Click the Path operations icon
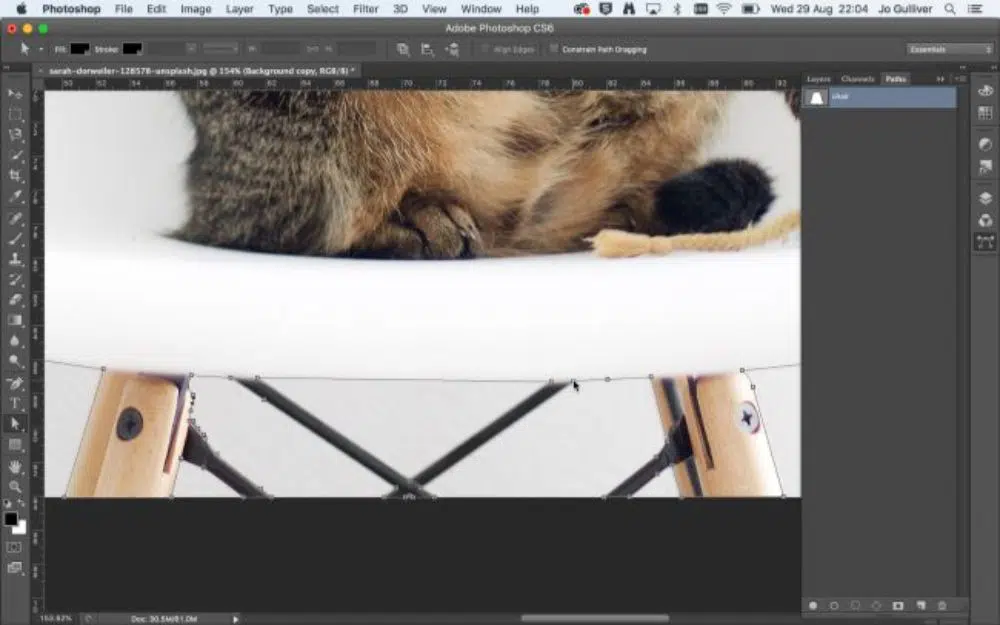1000x625 pixels. coord(402,49)
